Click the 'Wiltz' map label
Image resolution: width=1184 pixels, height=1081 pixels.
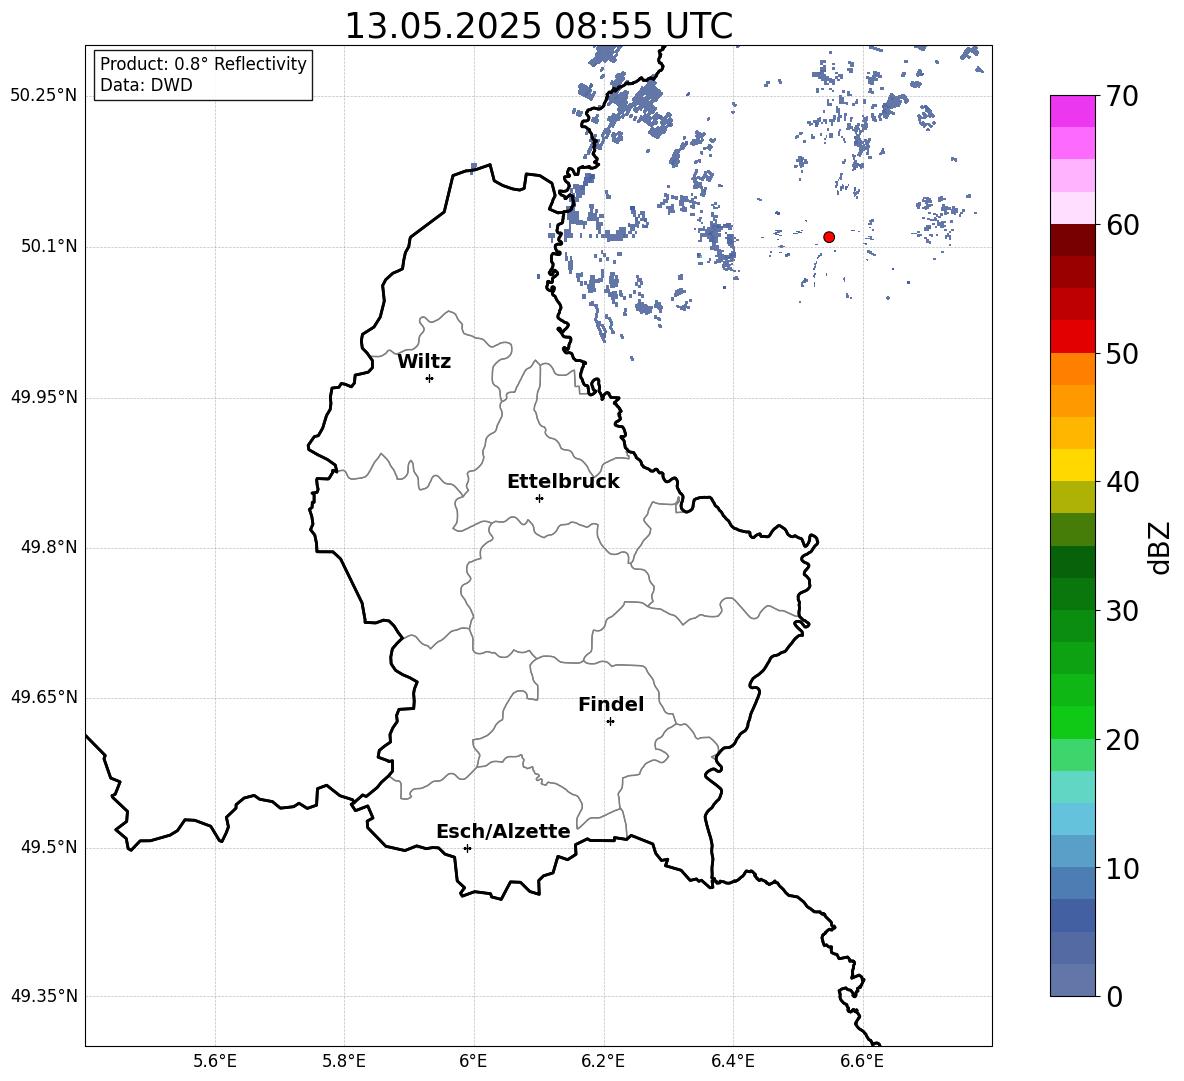coord(424,362)
